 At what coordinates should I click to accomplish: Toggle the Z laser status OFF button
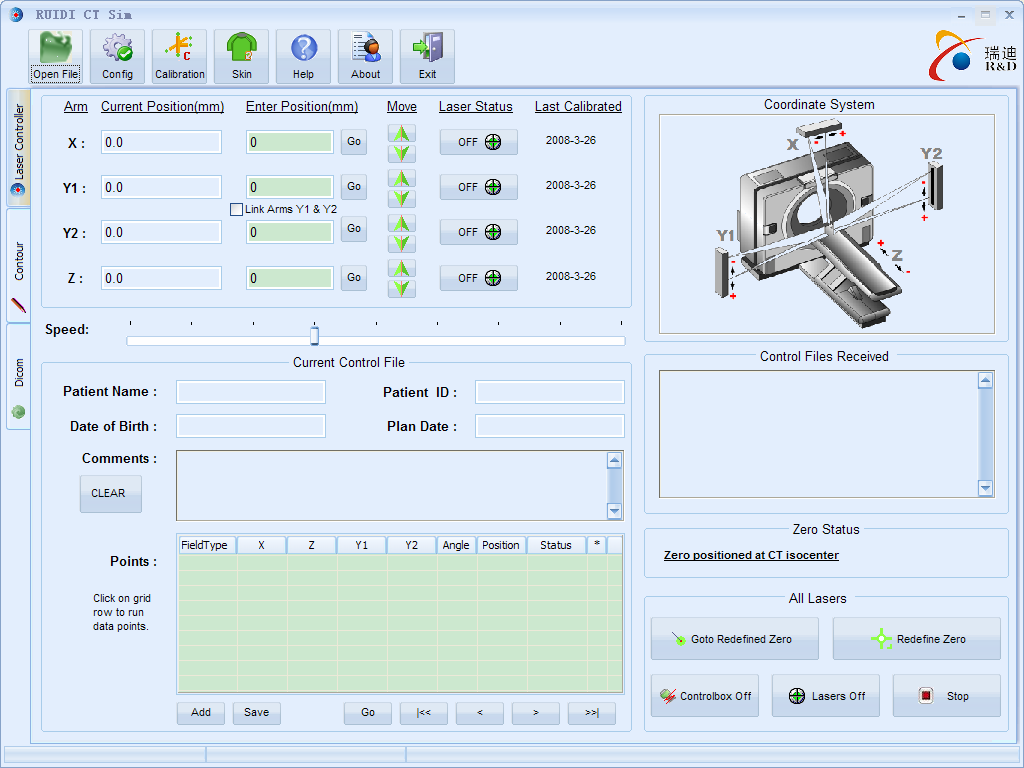coord(478,278)
